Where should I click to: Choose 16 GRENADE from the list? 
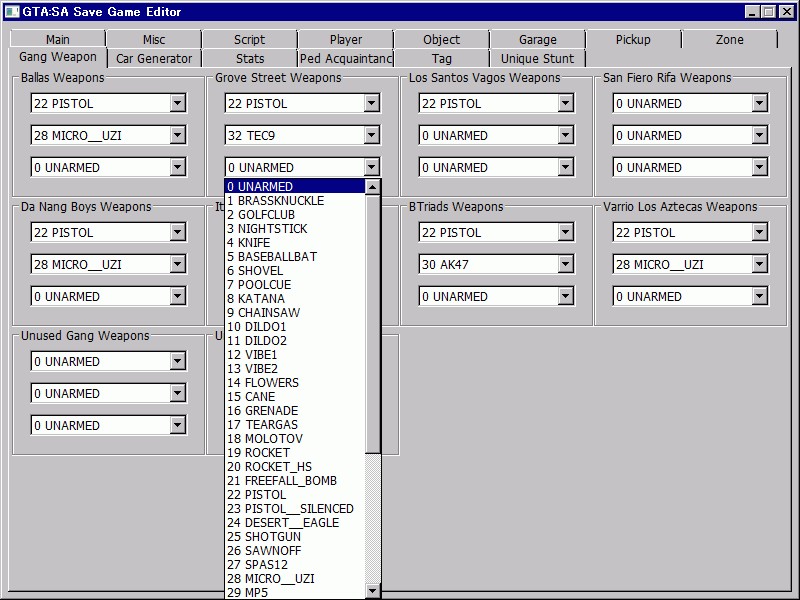[295, 410]
